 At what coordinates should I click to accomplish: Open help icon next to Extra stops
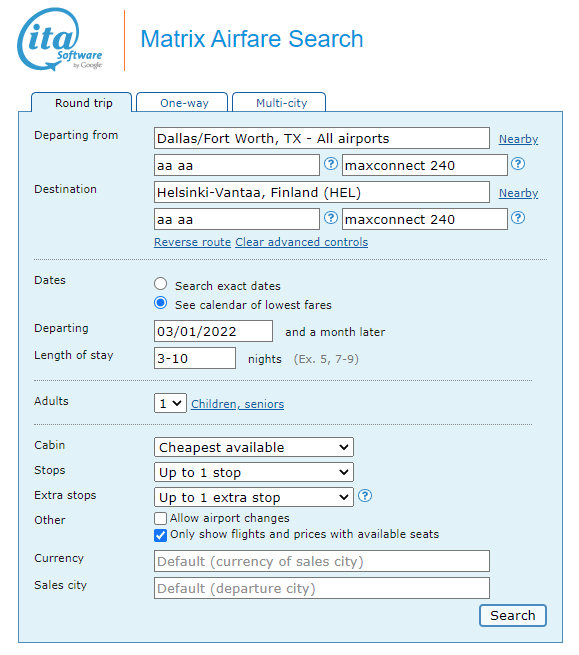(x=365, y=496)
